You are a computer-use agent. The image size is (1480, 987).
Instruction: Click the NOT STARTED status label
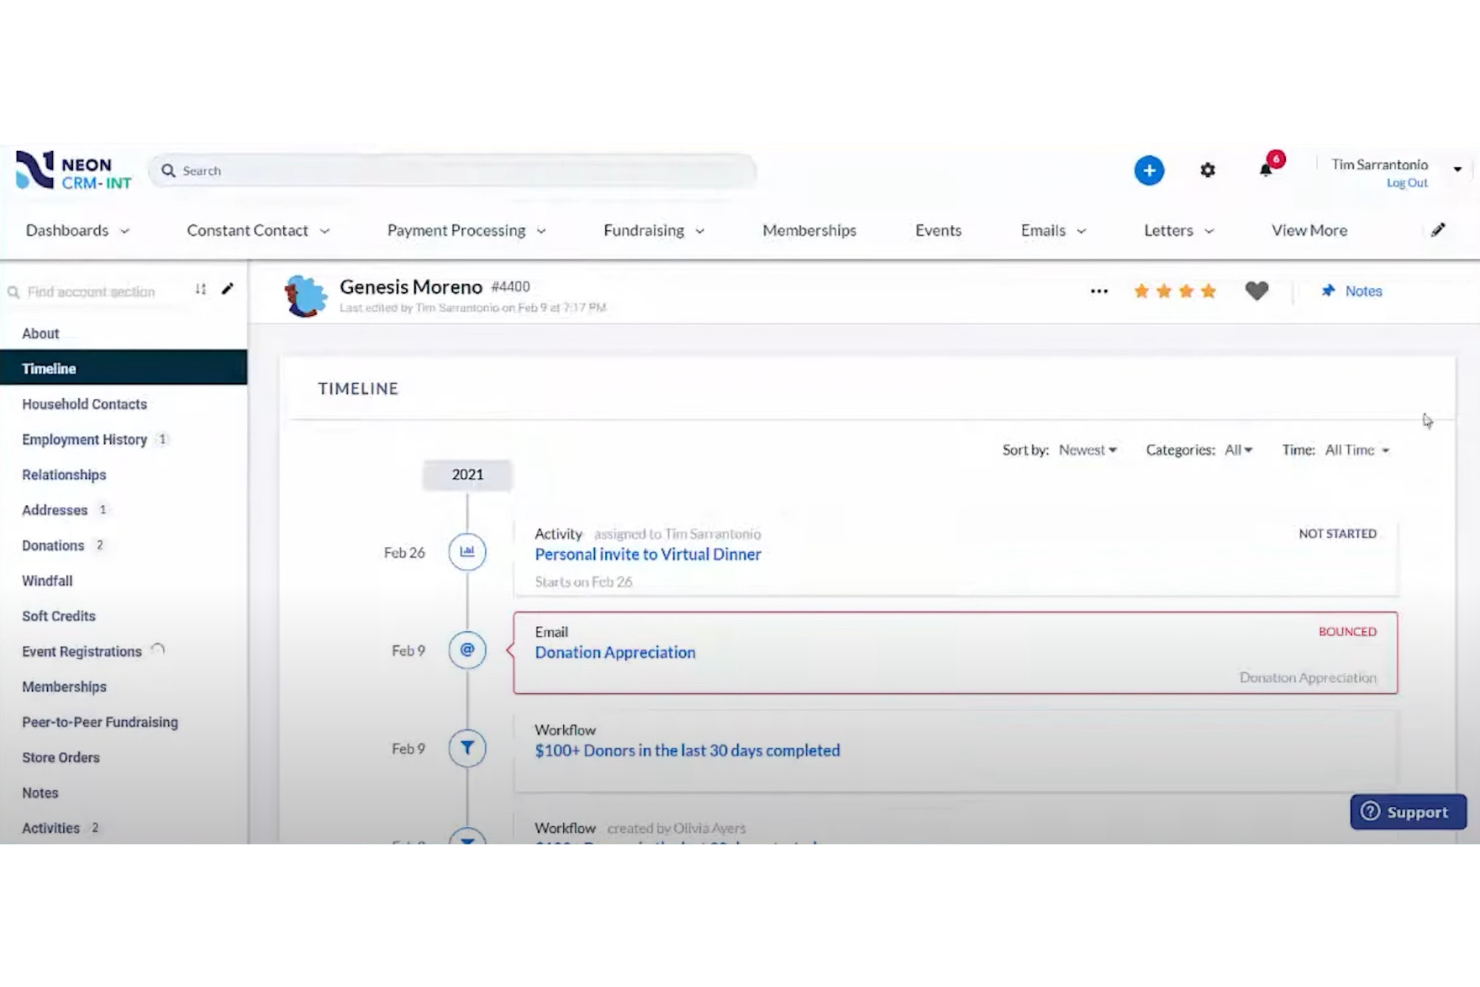[1337, 534]
